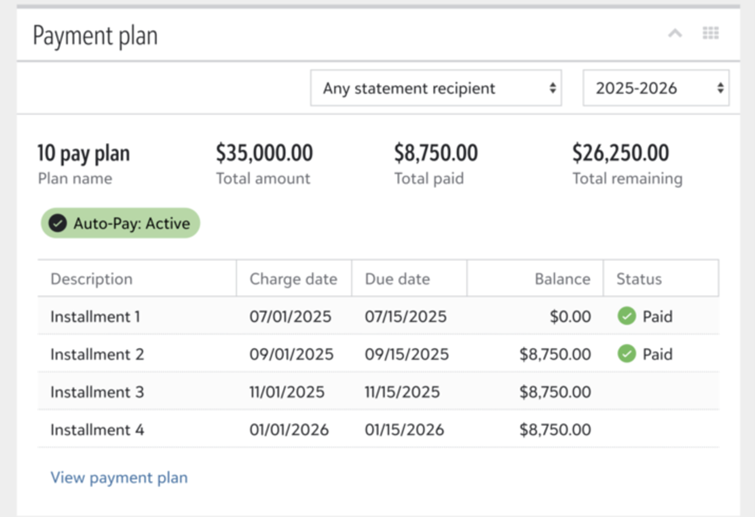Click the $26,250.00 total remaining amount
The height and width of the screenshot is (517, 755).
click(x=621, y=153)
